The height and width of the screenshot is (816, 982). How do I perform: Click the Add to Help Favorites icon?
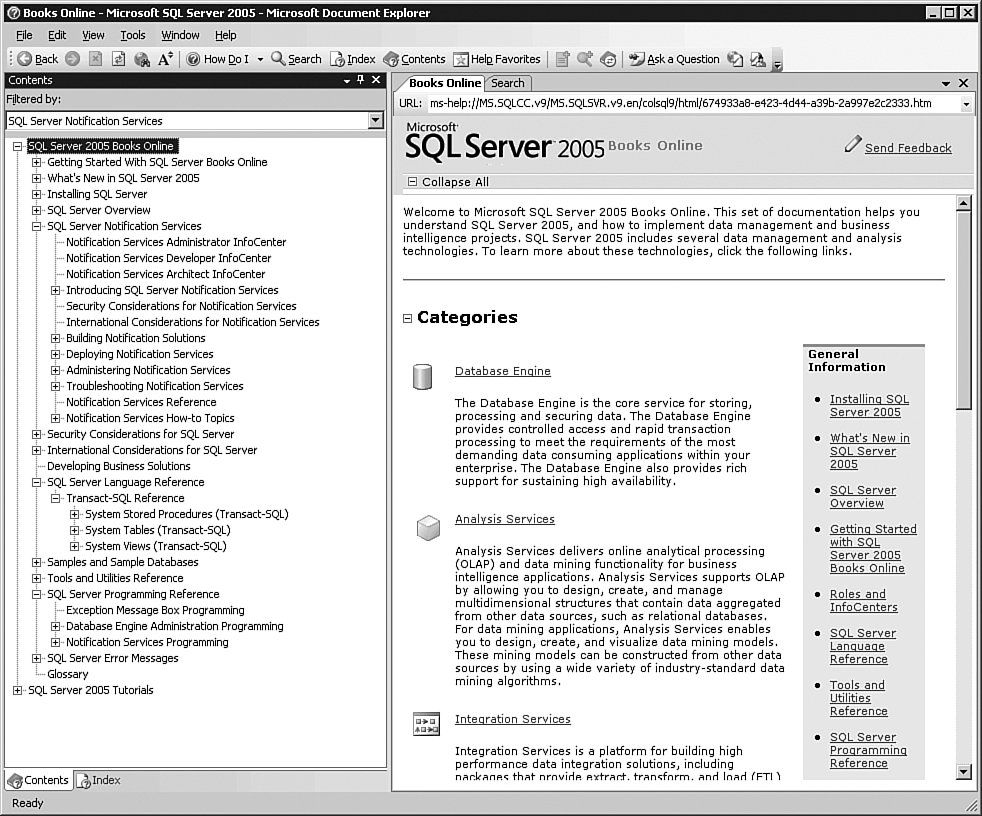point(562,59)
